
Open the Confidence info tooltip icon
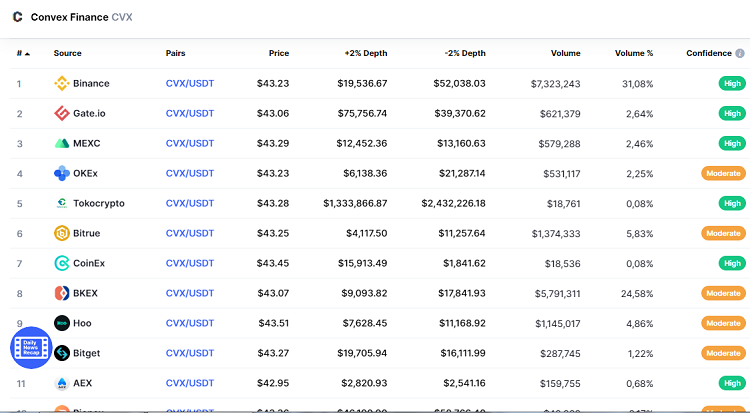point(740,53)
